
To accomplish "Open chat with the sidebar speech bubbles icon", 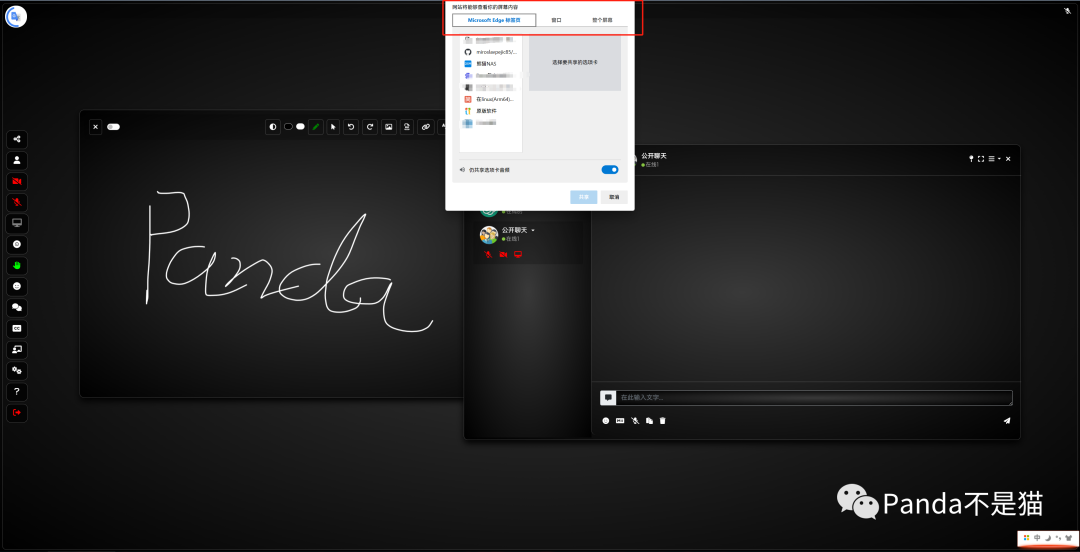I will (x=17, y=307).
